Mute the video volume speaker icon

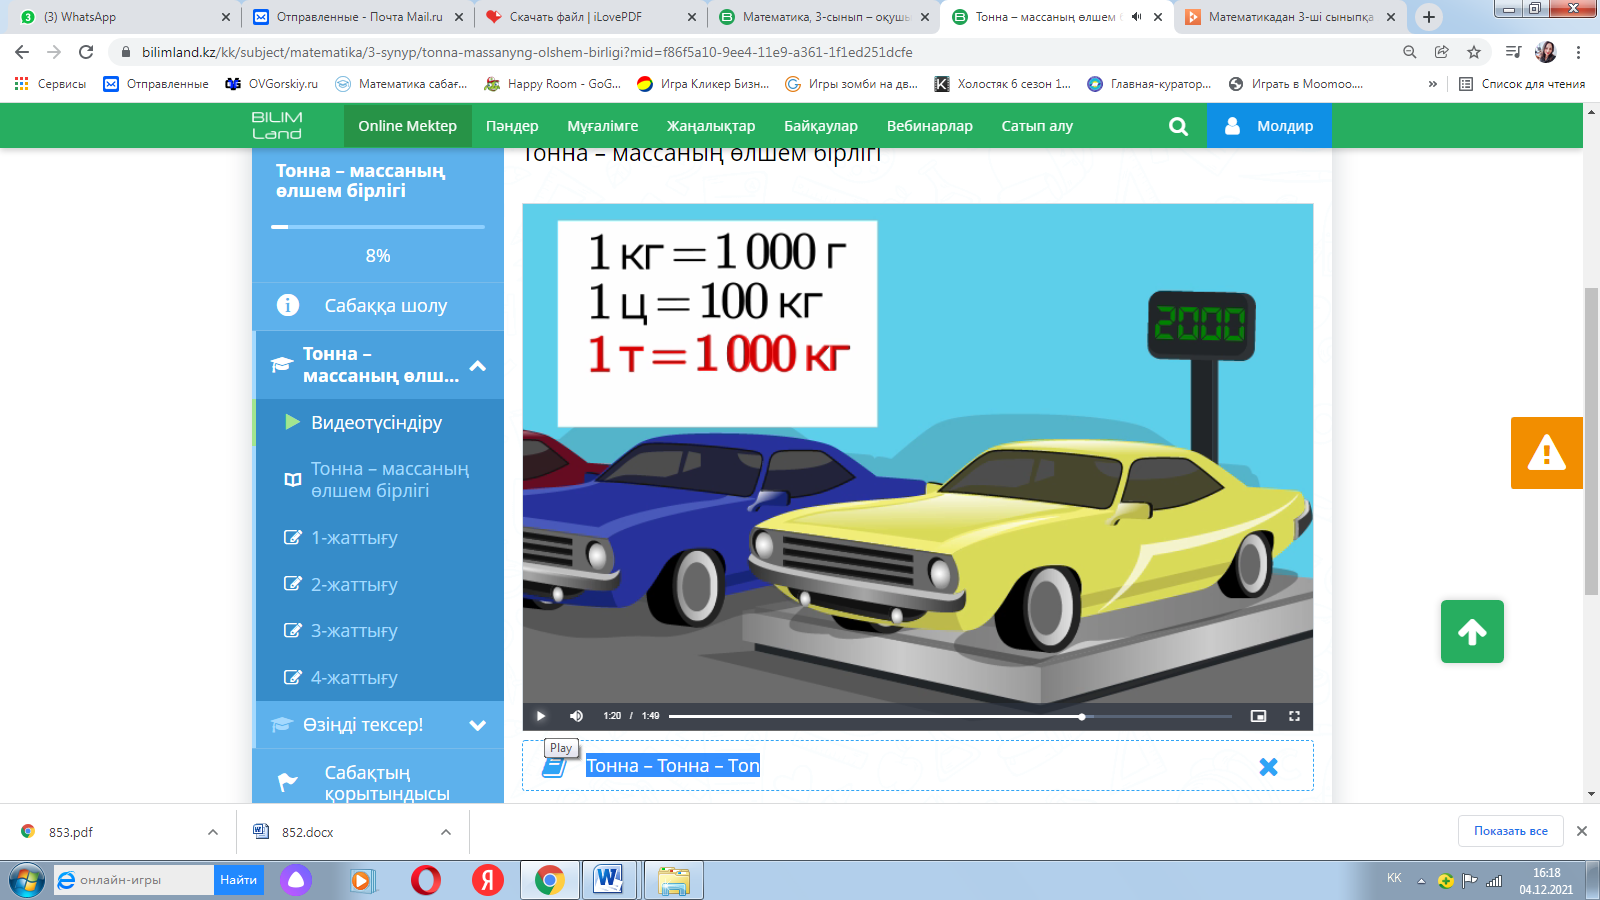(576, 716)
